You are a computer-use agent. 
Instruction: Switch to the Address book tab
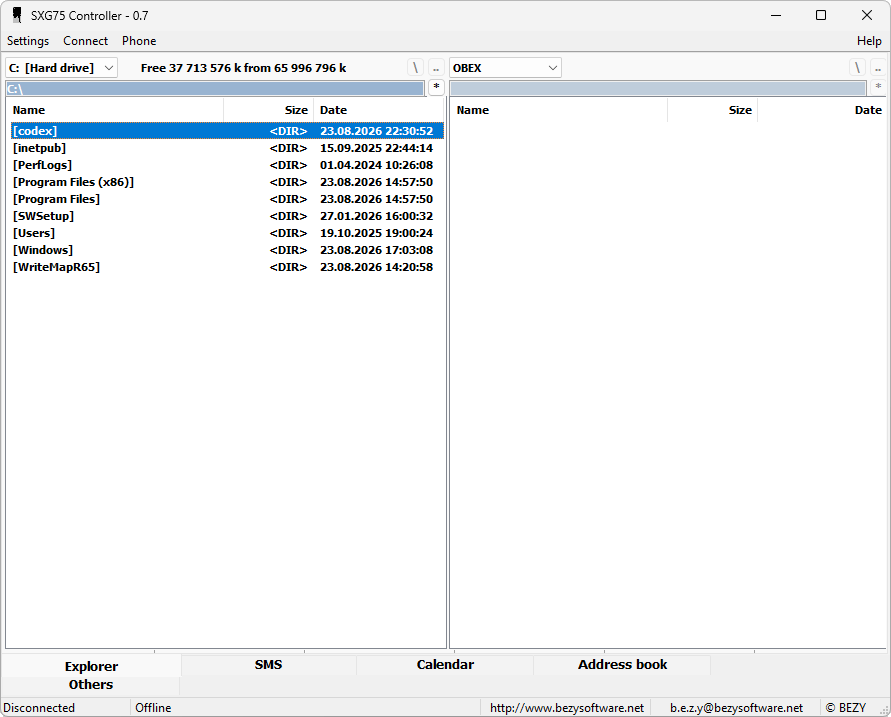point(622,664)
